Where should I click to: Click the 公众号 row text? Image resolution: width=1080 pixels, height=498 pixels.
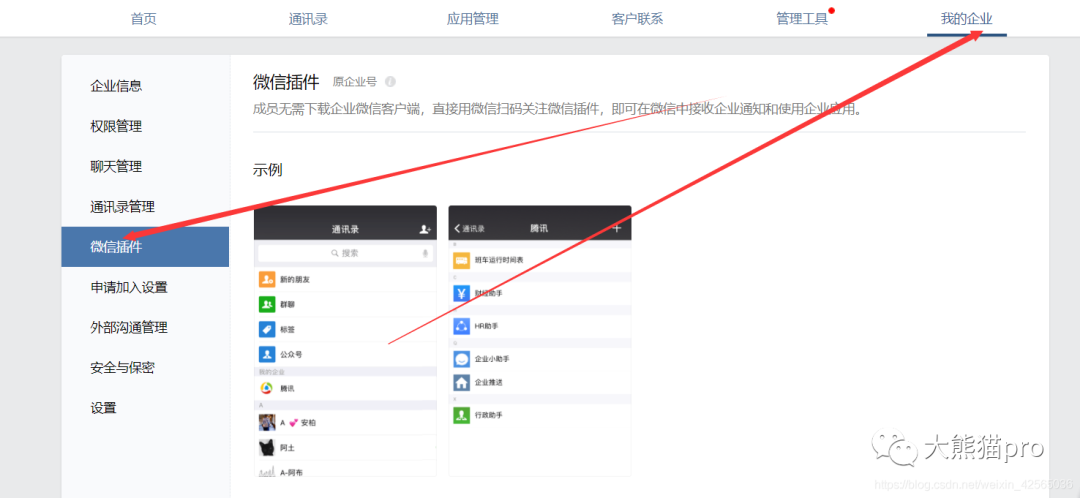point(291,355)
